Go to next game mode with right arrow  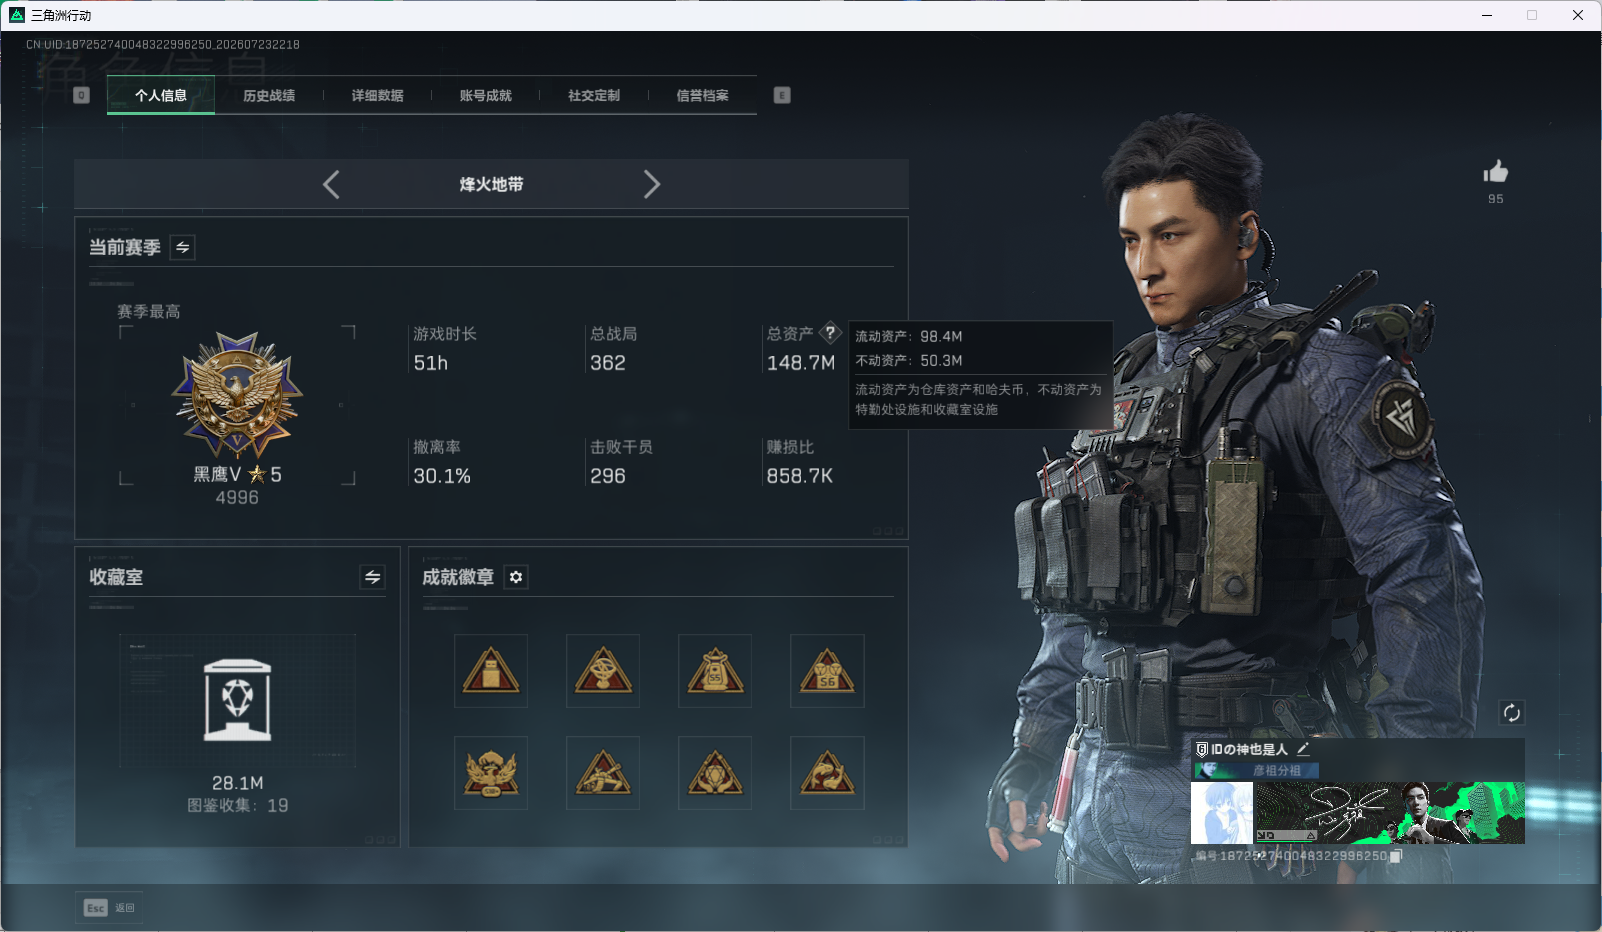click(x=652, y=184)
